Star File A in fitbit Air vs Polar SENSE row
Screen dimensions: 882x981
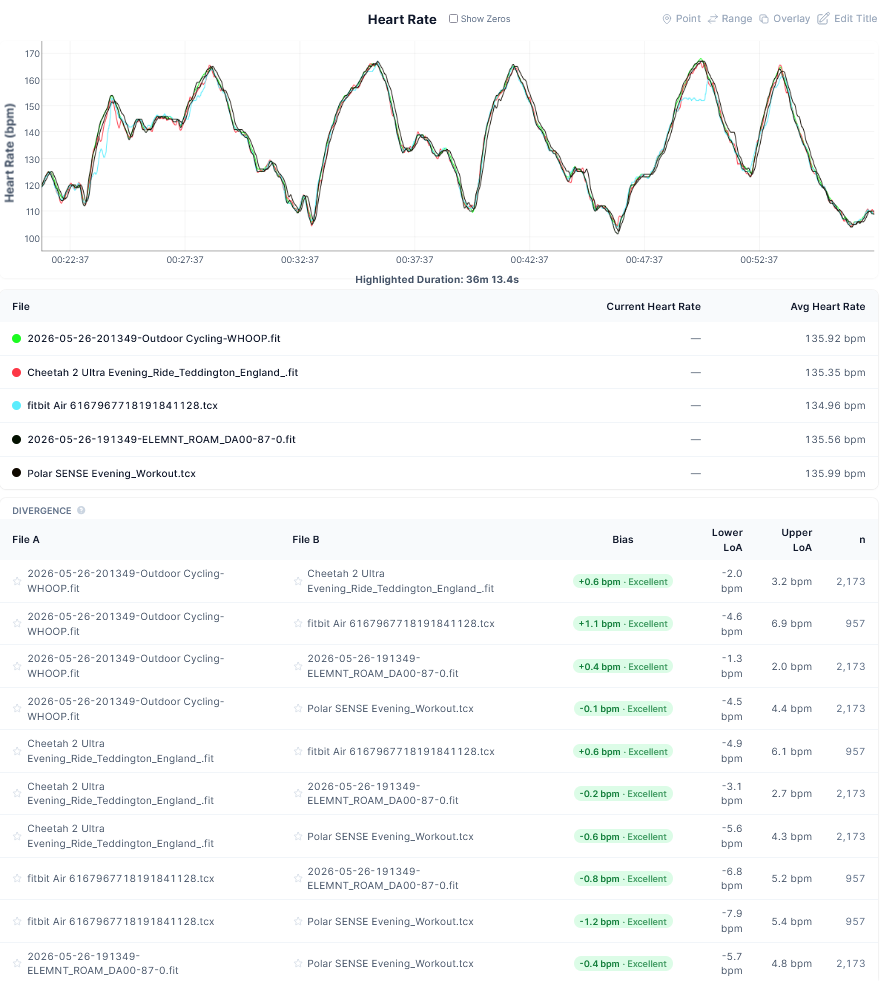[17, 922]
